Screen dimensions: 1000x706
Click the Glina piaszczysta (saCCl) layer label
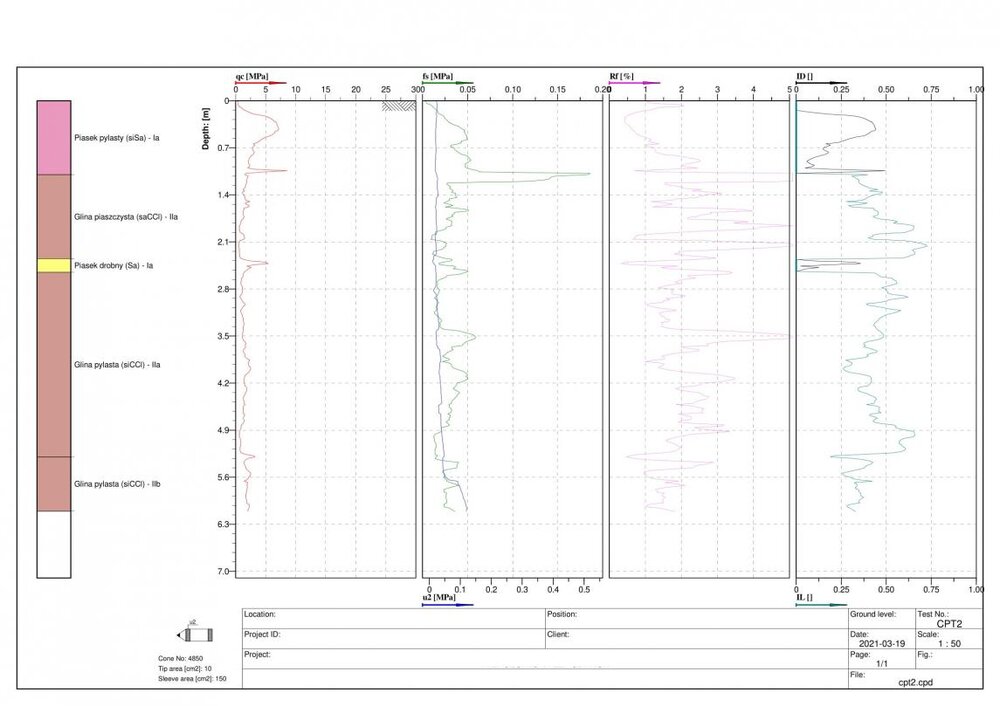pos(125,216)
